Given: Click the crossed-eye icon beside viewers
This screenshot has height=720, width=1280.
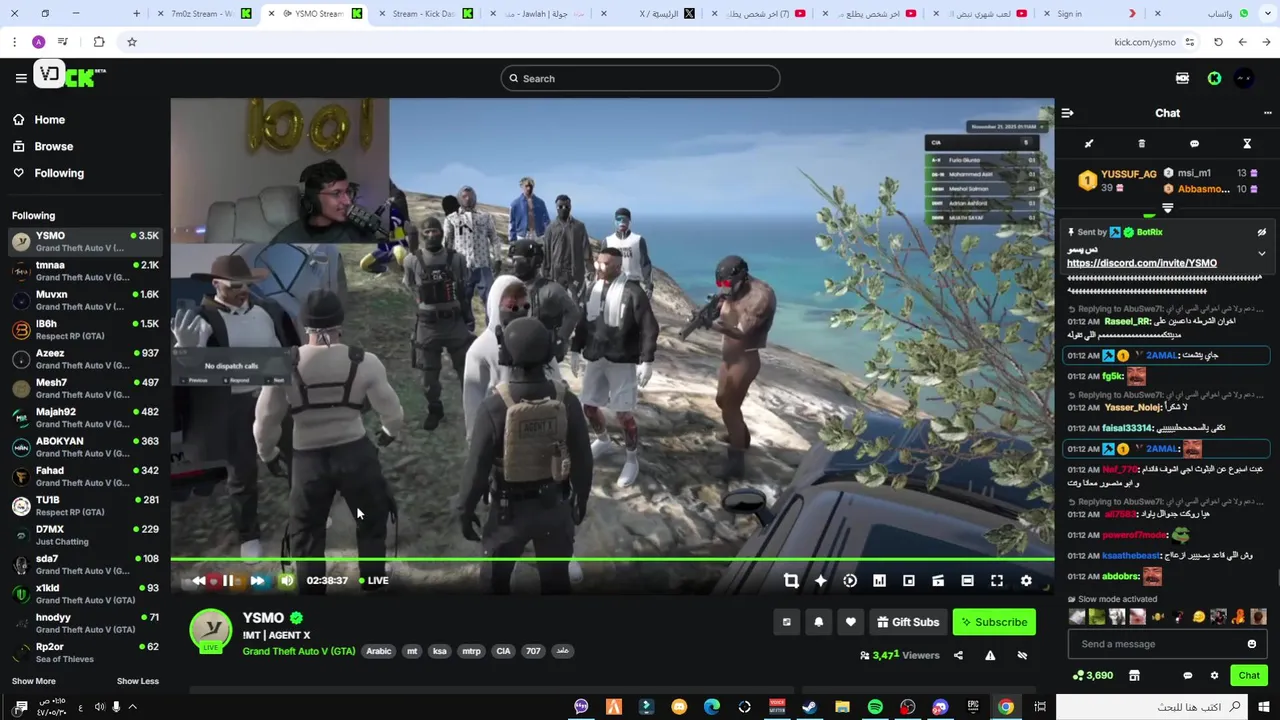Looking at the screenshot, I should click(x=1022, y=655).
